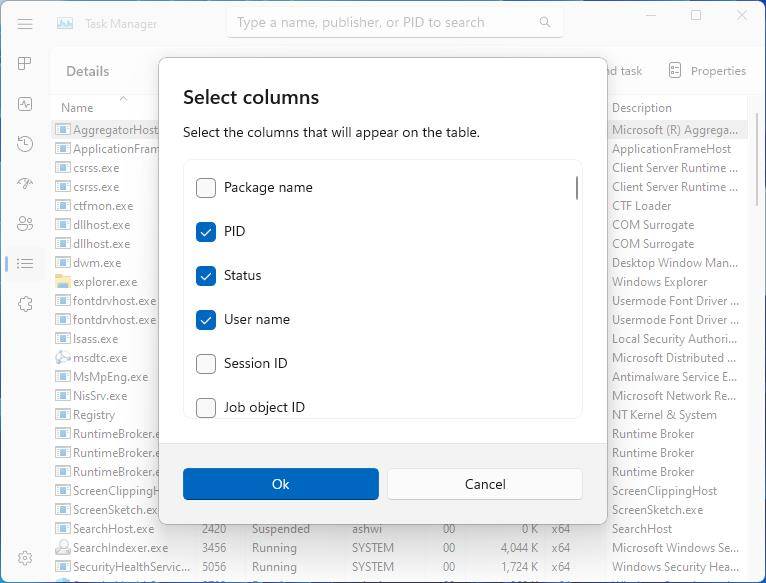Click 'Suspended' status of SearchHost.exe

pyautogui.click(x=281, y=529)
